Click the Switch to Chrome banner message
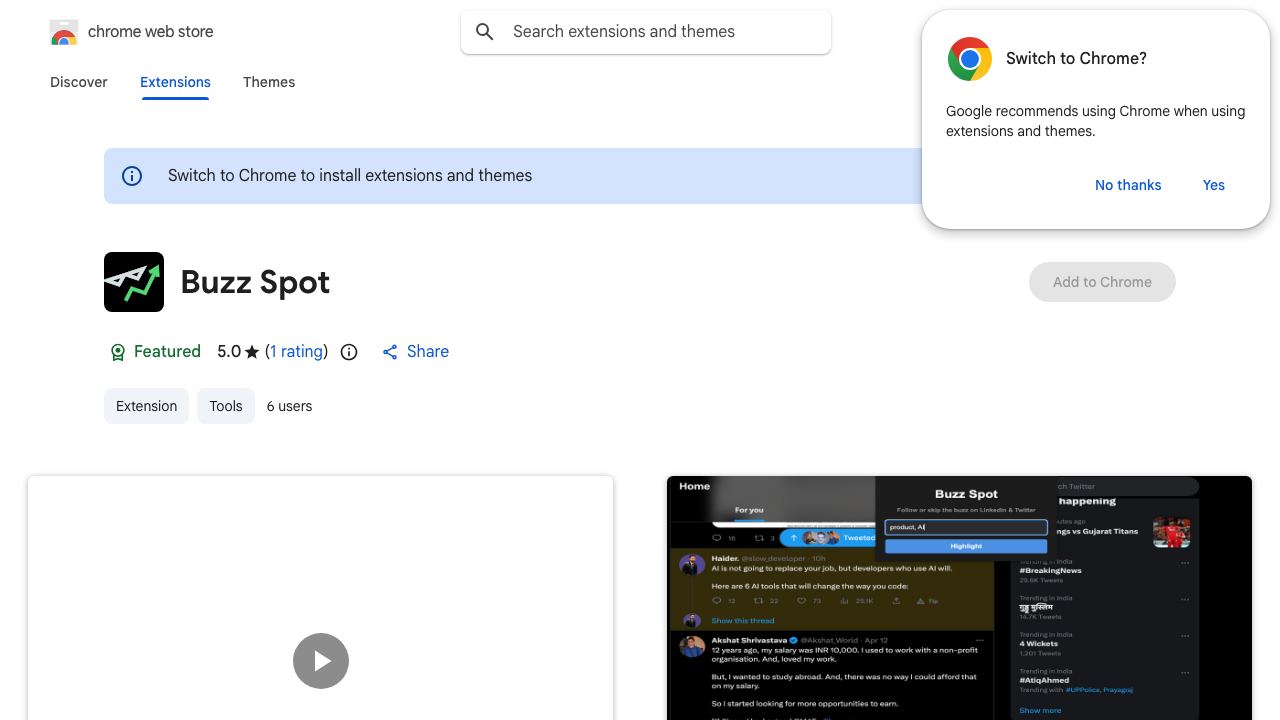Screen dimensions: 1280x720 click(x=350, y=176)
